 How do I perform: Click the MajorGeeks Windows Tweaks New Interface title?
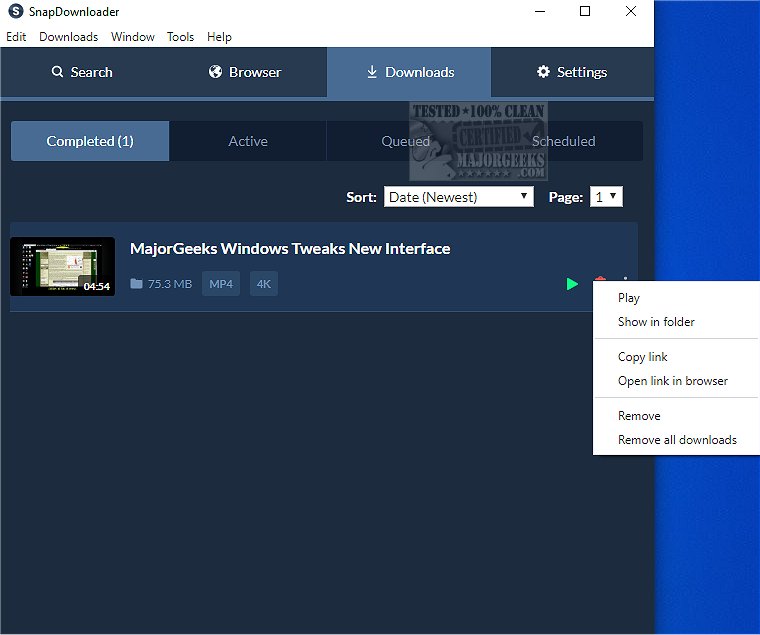[x=290, y=249]
